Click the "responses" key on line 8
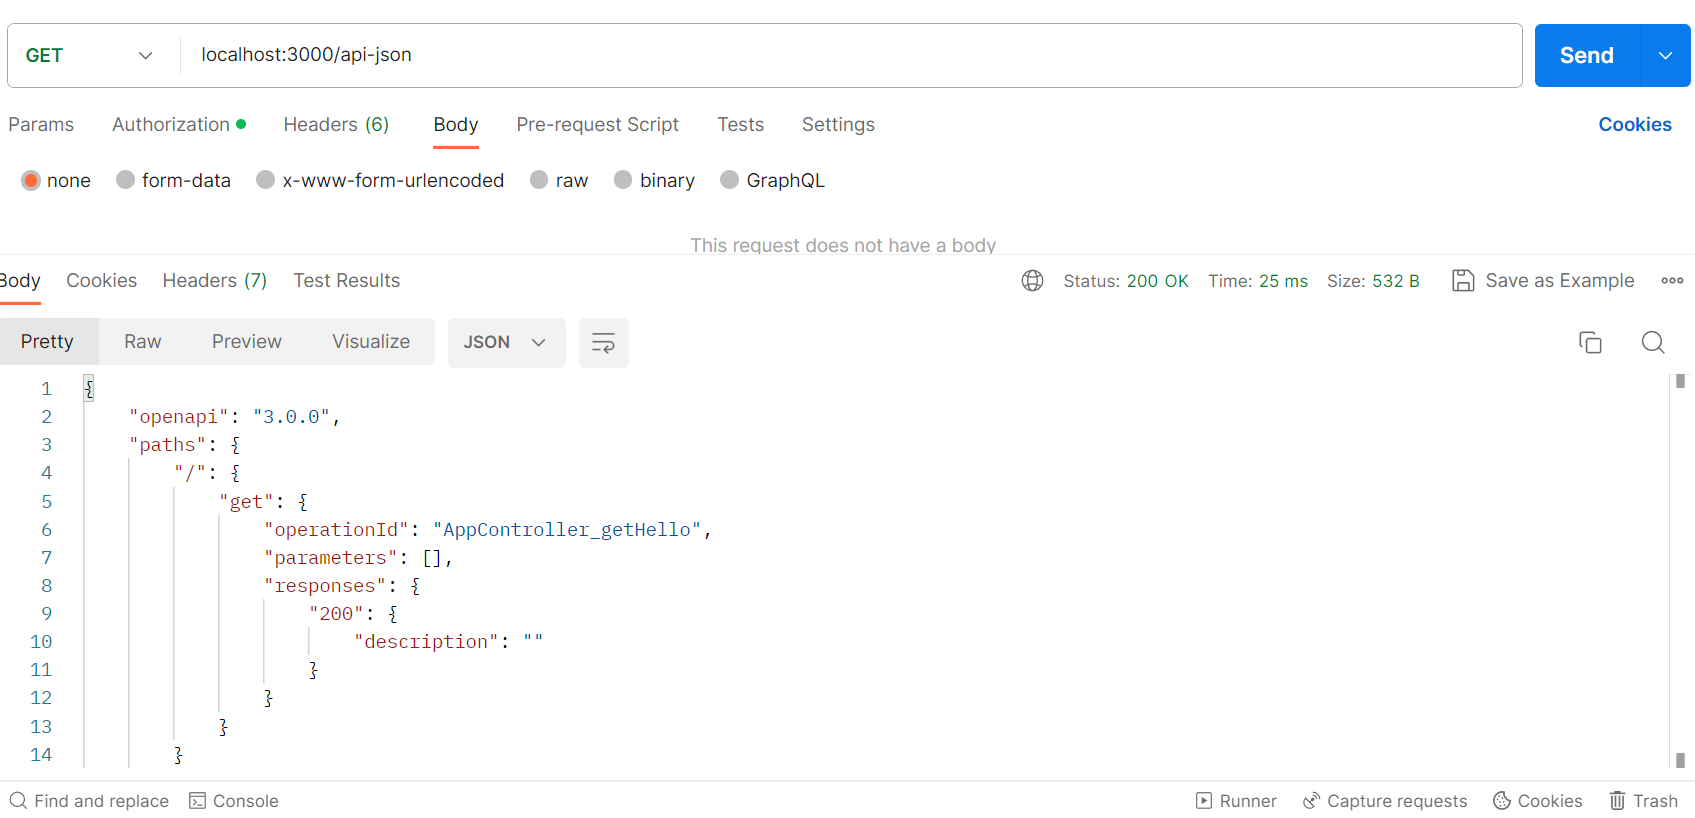 coord(325,586)
